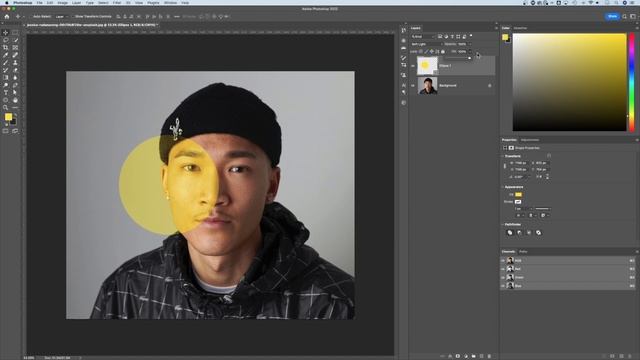The width and height of the screenshot is (640, 360).
Task: Hide the Ellipse 1 shape layer
Action: pos(413,66)
